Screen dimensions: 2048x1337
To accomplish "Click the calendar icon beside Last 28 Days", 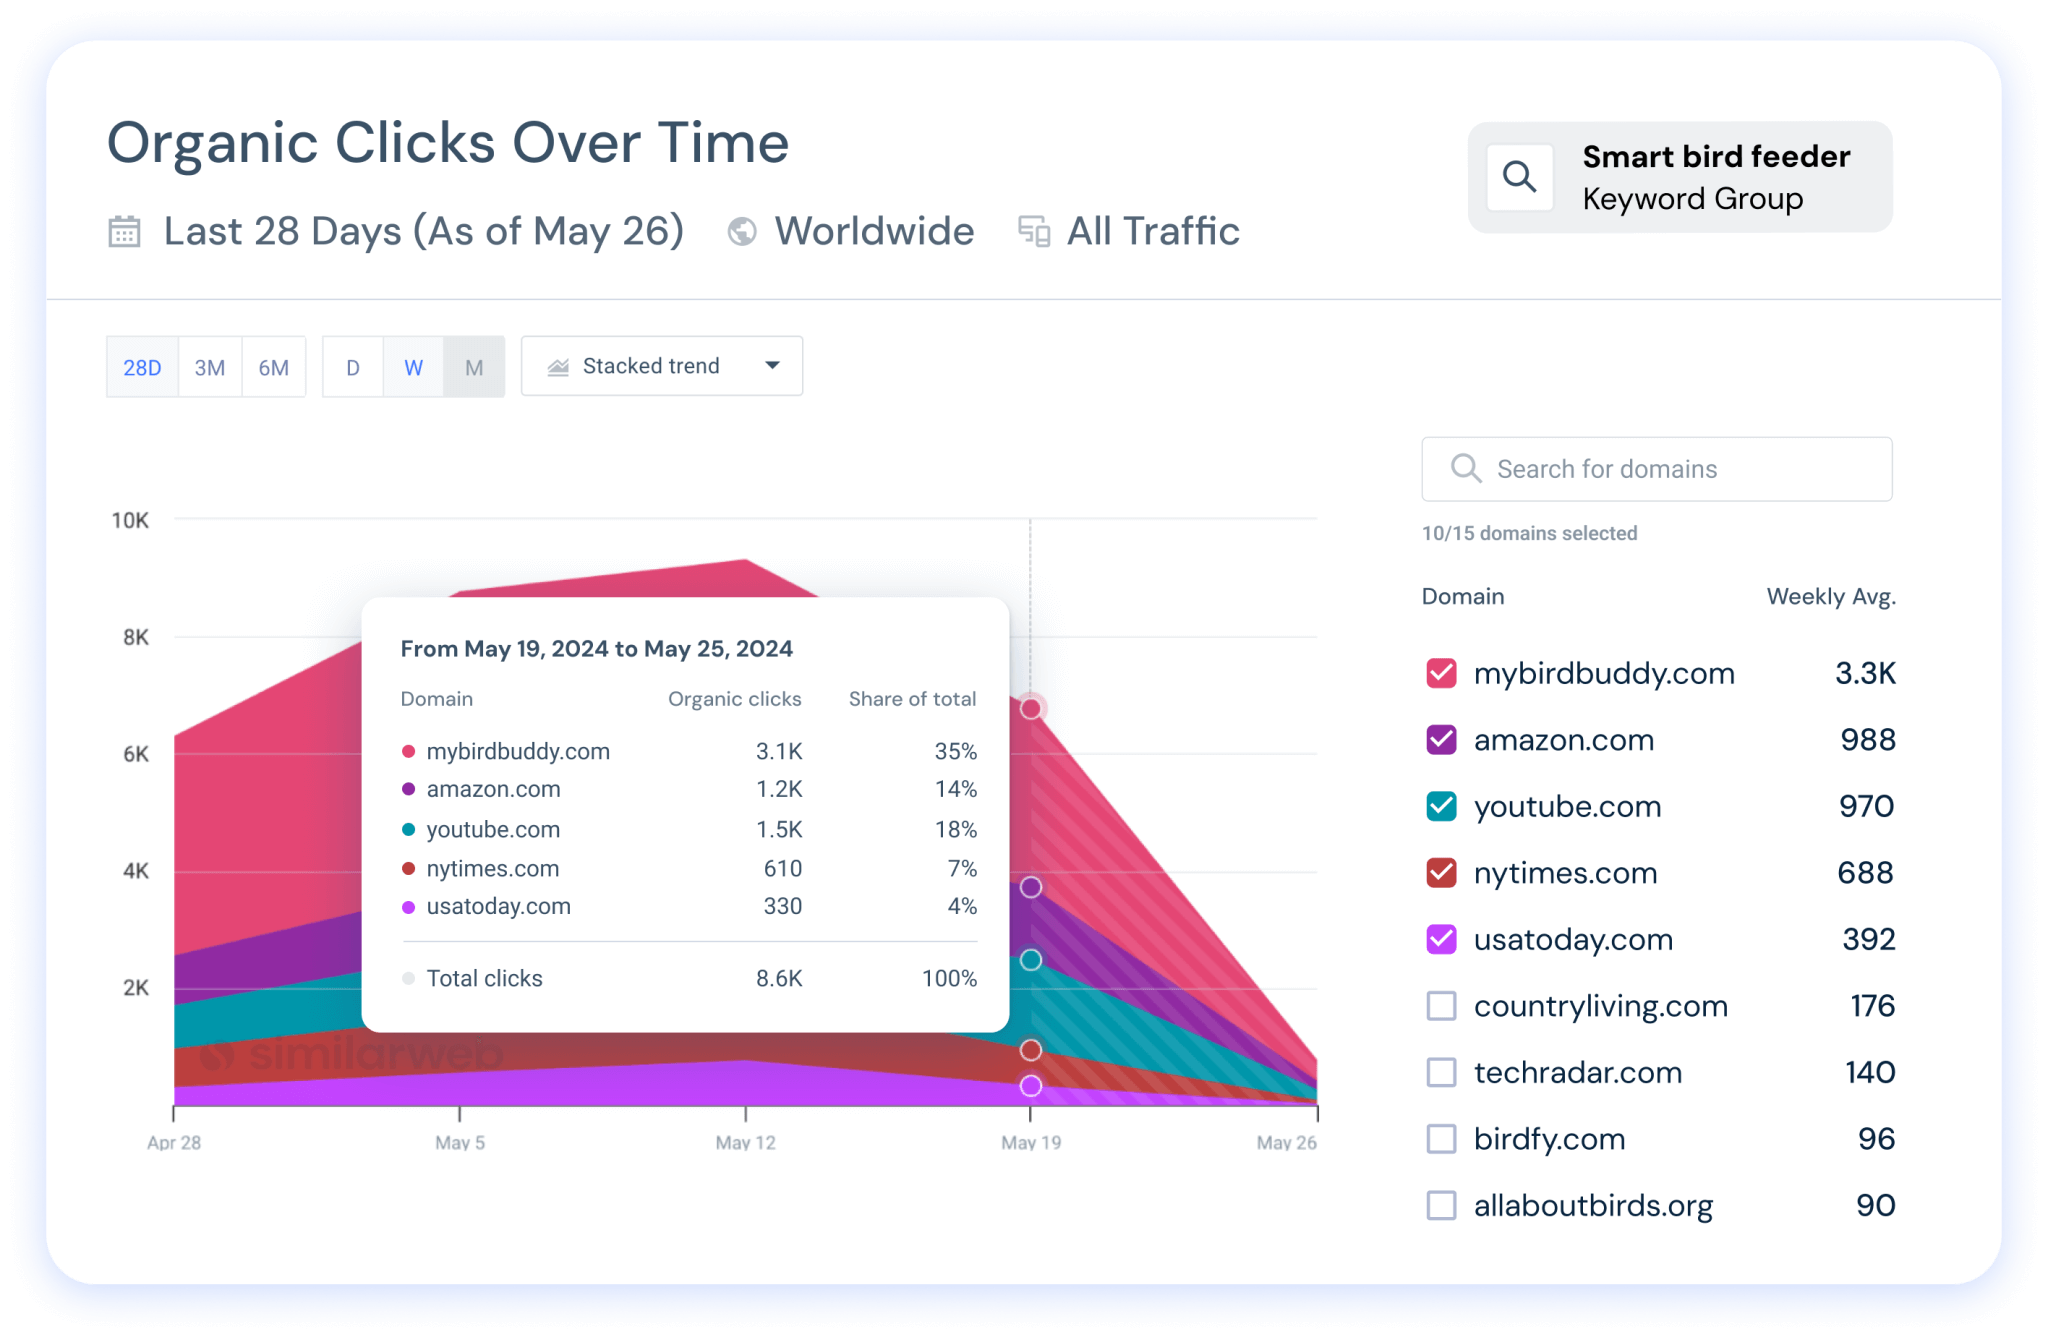I will pos(124,231).
